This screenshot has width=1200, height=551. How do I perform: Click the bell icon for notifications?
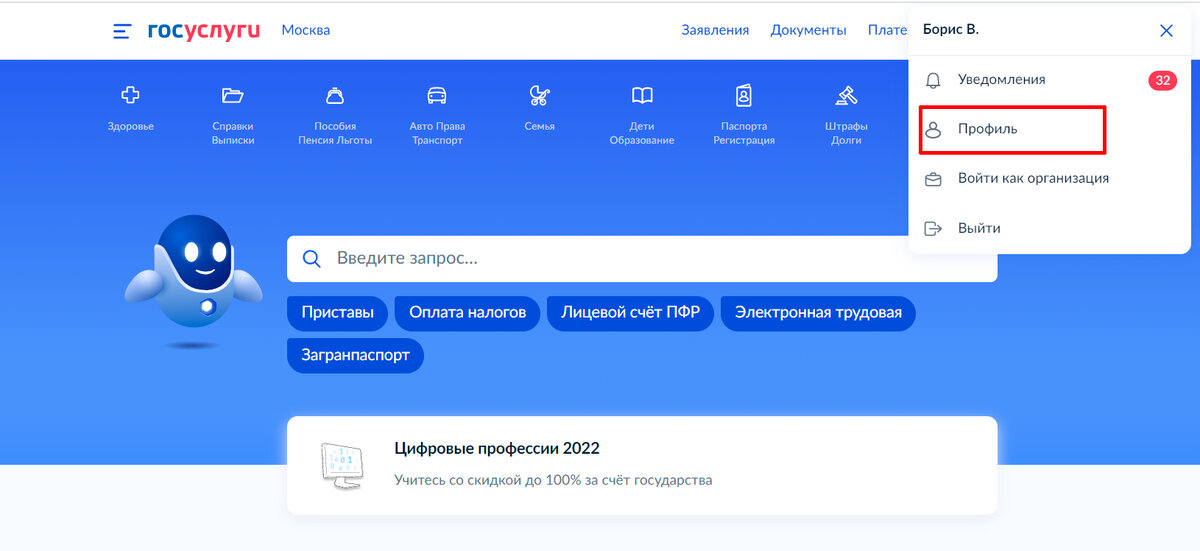tap(933, 80)
